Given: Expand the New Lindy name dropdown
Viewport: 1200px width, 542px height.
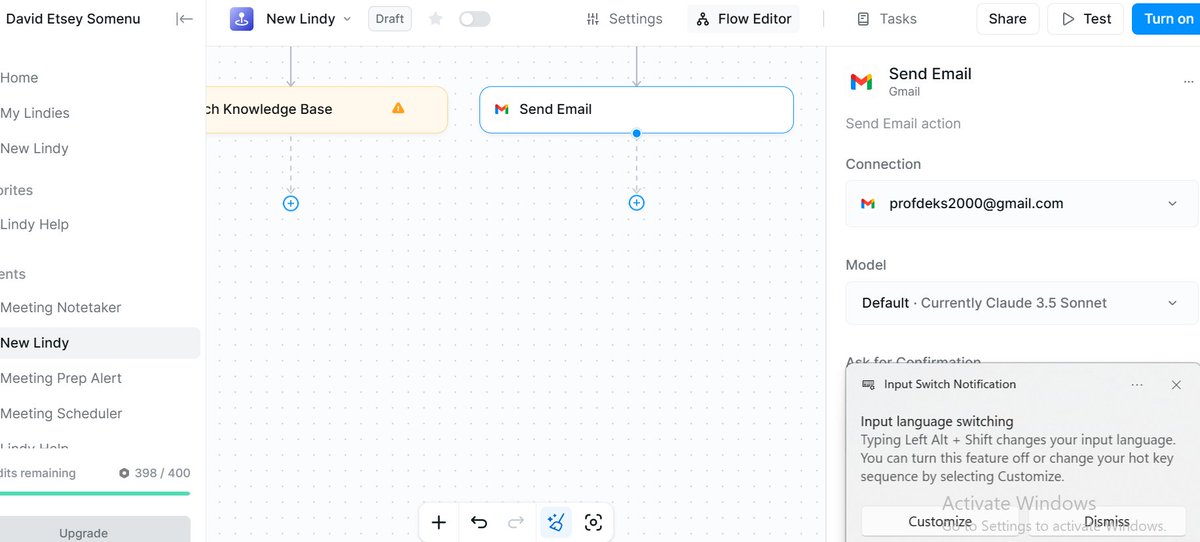Looking at the screenshot, I should coord(347,19).
